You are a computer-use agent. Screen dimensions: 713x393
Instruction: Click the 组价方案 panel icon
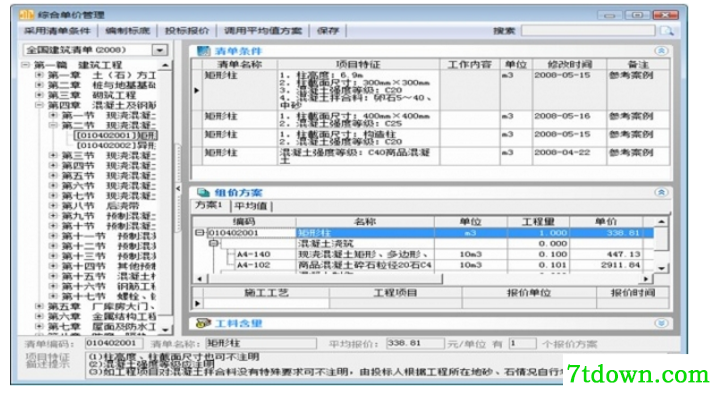[x=203, y=192]
